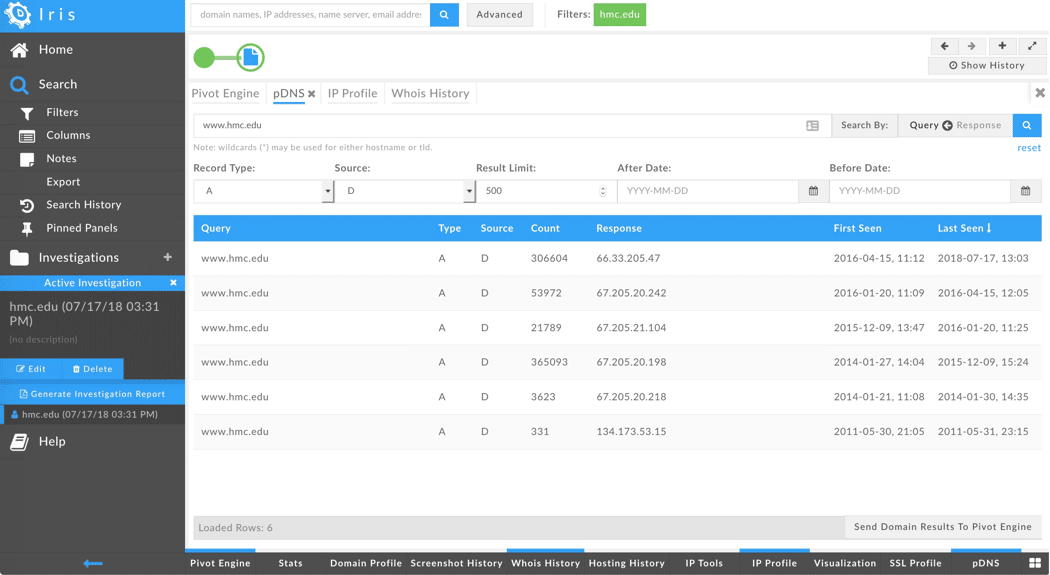Click the list icon in query field

pos(812,126)
